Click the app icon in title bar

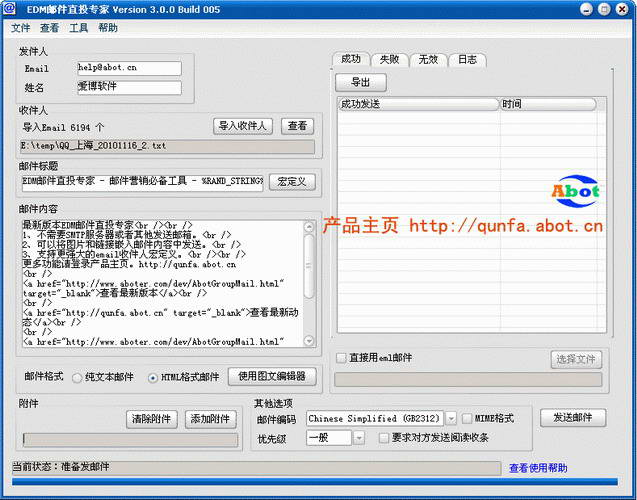click(9, 9)
